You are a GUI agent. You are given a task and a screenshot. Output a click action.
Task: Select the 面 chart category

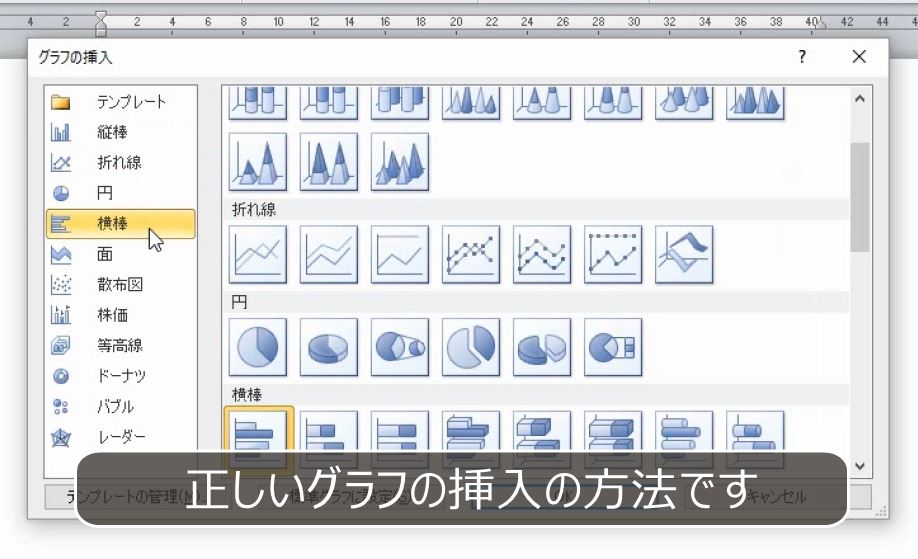click(120, 254)
